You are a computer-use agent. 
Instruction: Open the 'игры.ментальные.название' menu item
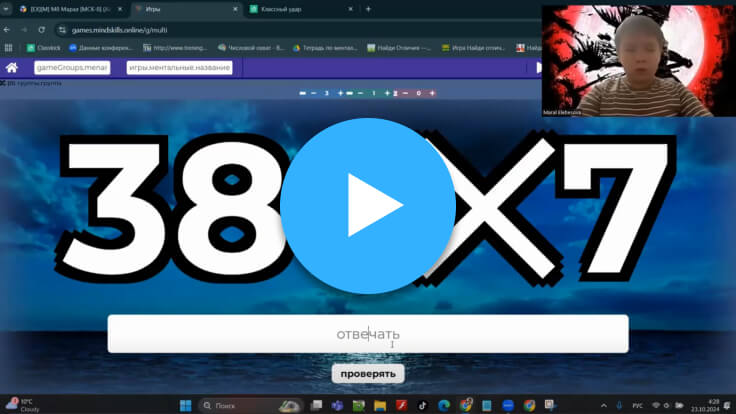pos(180,68)
